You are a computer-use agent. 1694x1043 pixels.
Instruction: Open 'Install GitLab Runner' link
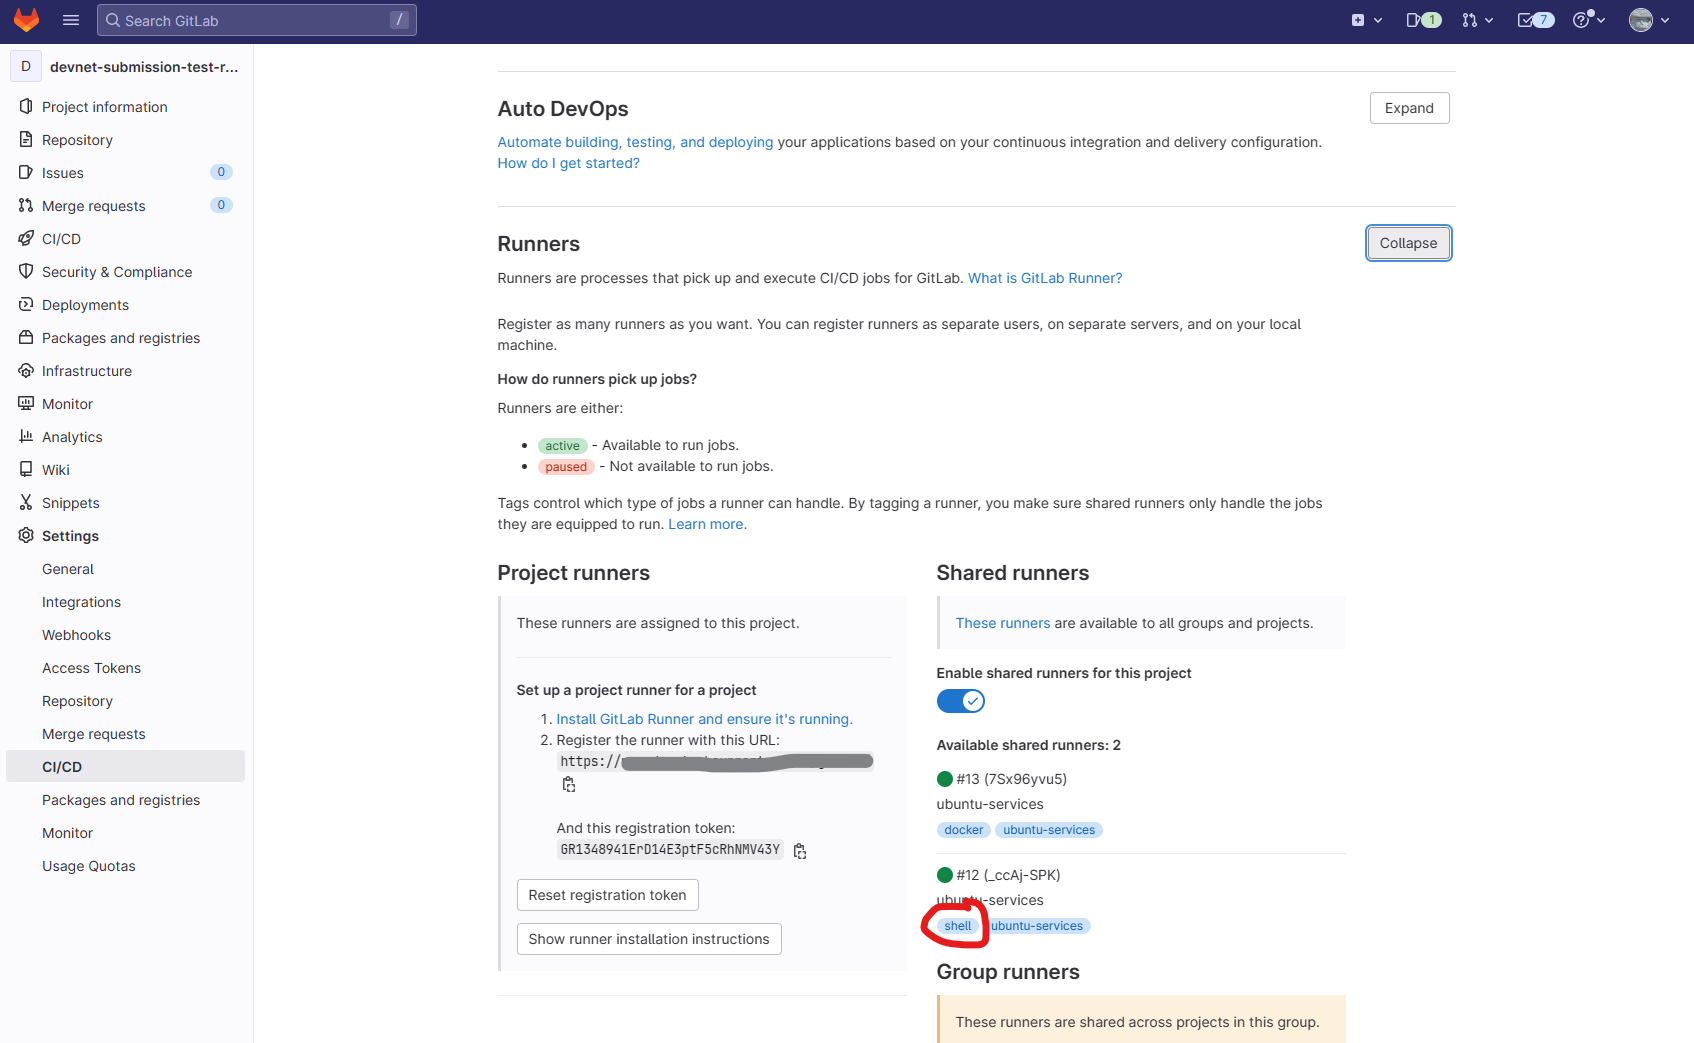point(704,719)
